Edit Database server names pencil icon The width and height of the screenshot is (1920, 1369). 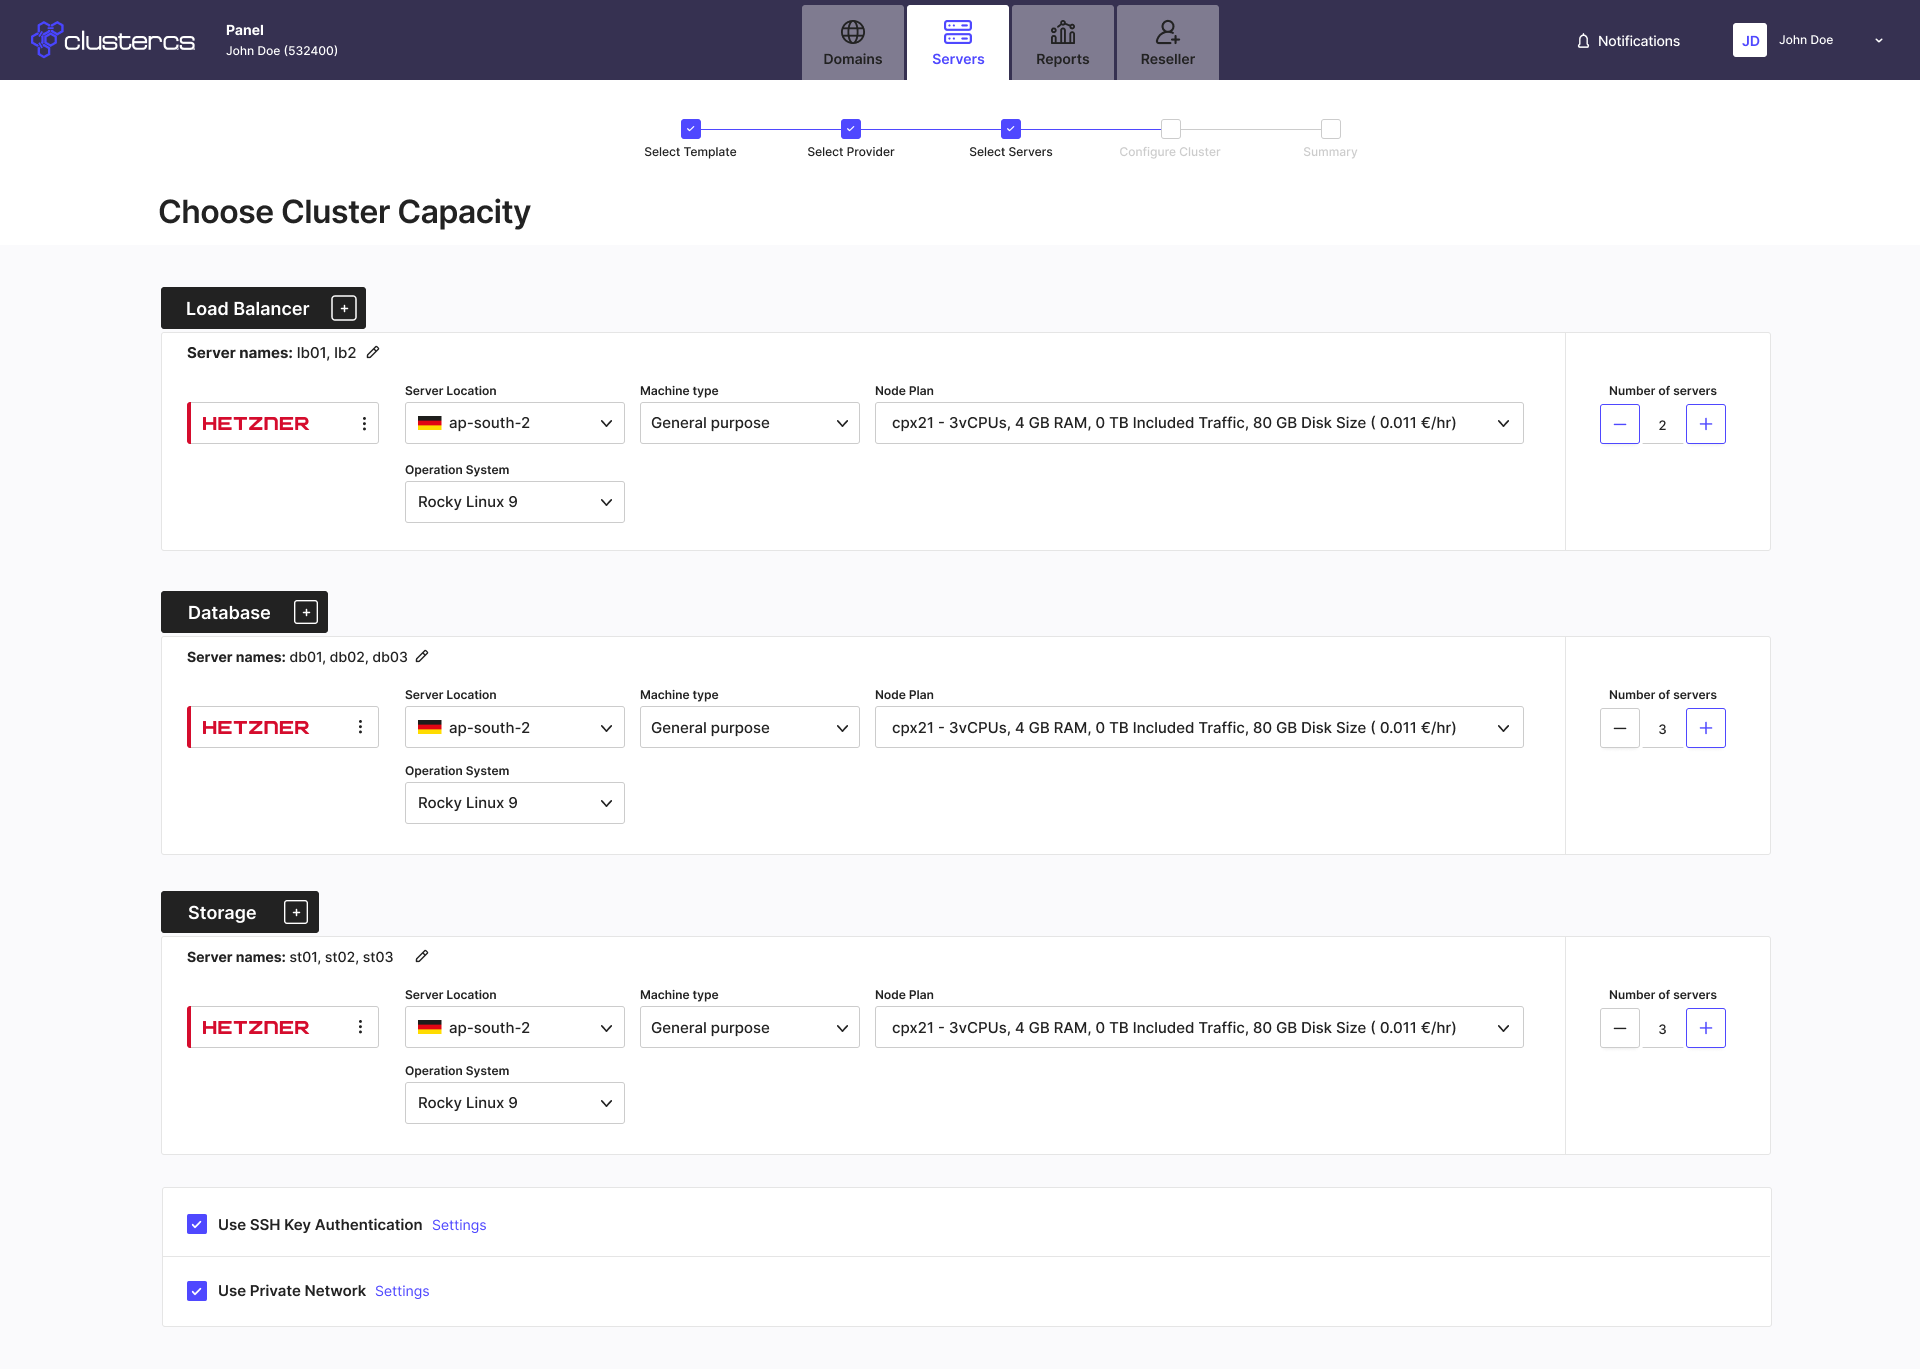[x=422, y=656]
